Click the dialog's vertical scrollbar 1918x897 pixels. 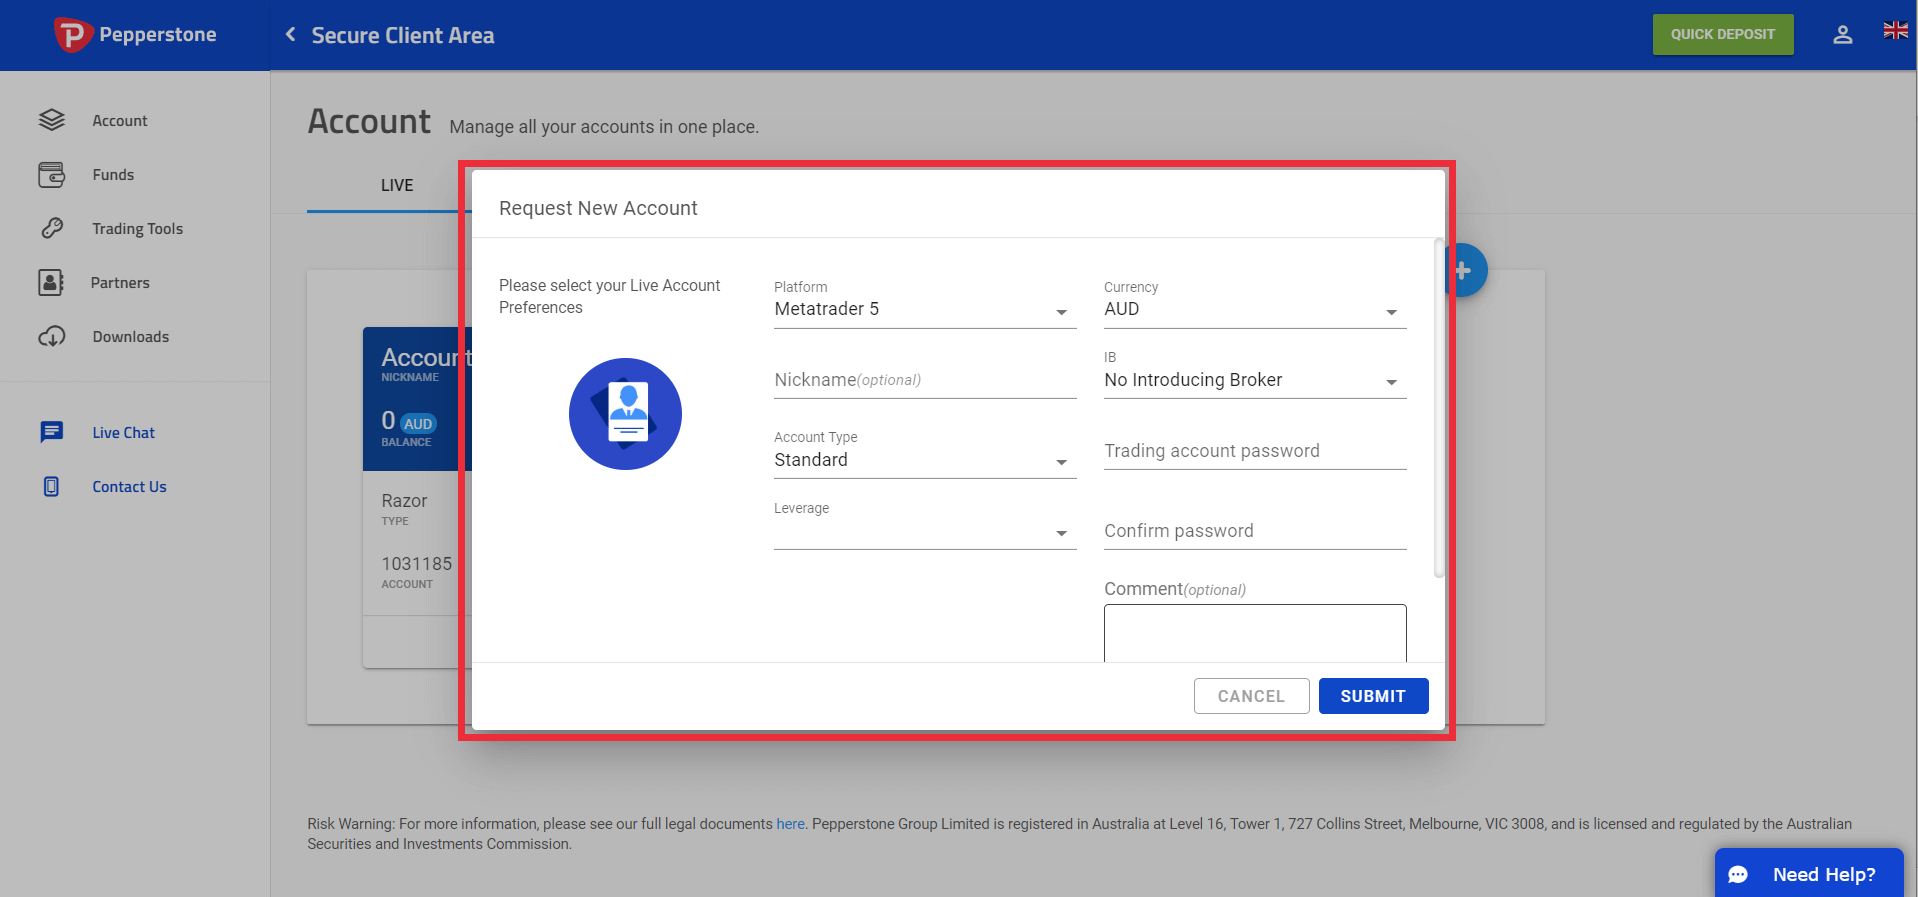pos(1439,408)
